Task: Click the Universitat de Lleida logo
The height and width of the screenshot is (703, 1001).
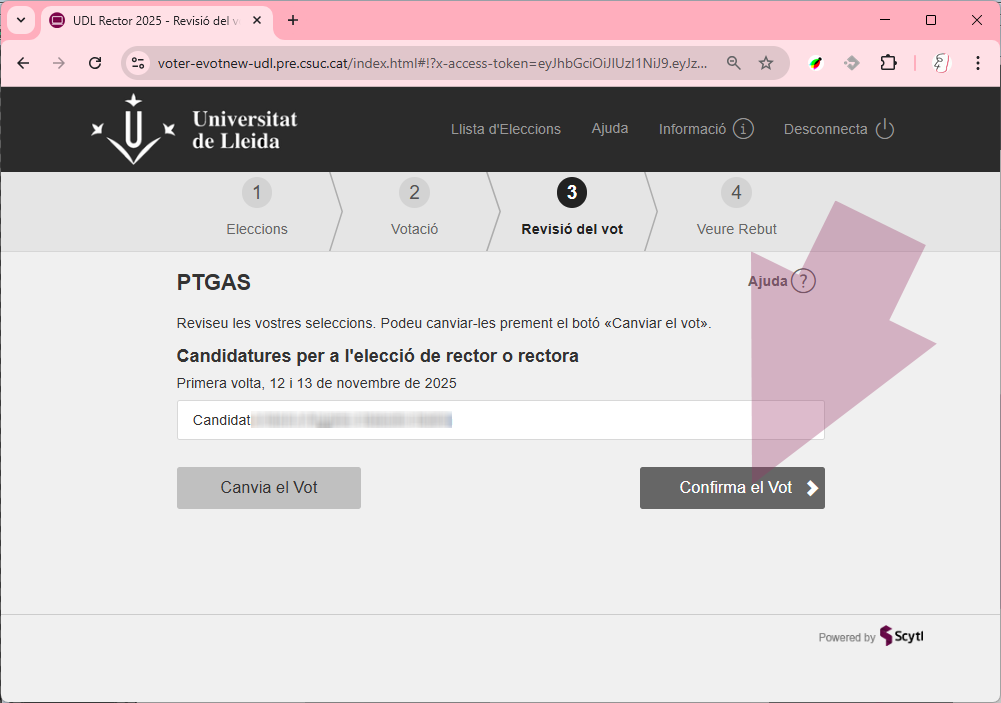Action: coord(194,130)
